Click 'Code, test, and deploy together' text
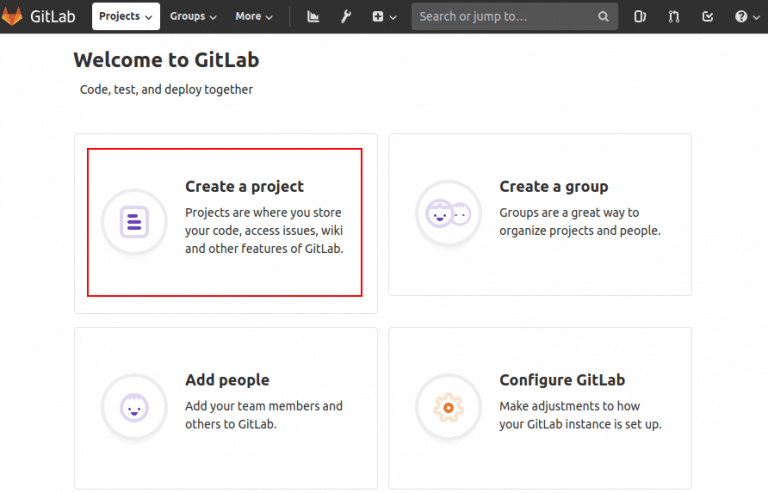 pyautogui.click(x=167, y=90)
